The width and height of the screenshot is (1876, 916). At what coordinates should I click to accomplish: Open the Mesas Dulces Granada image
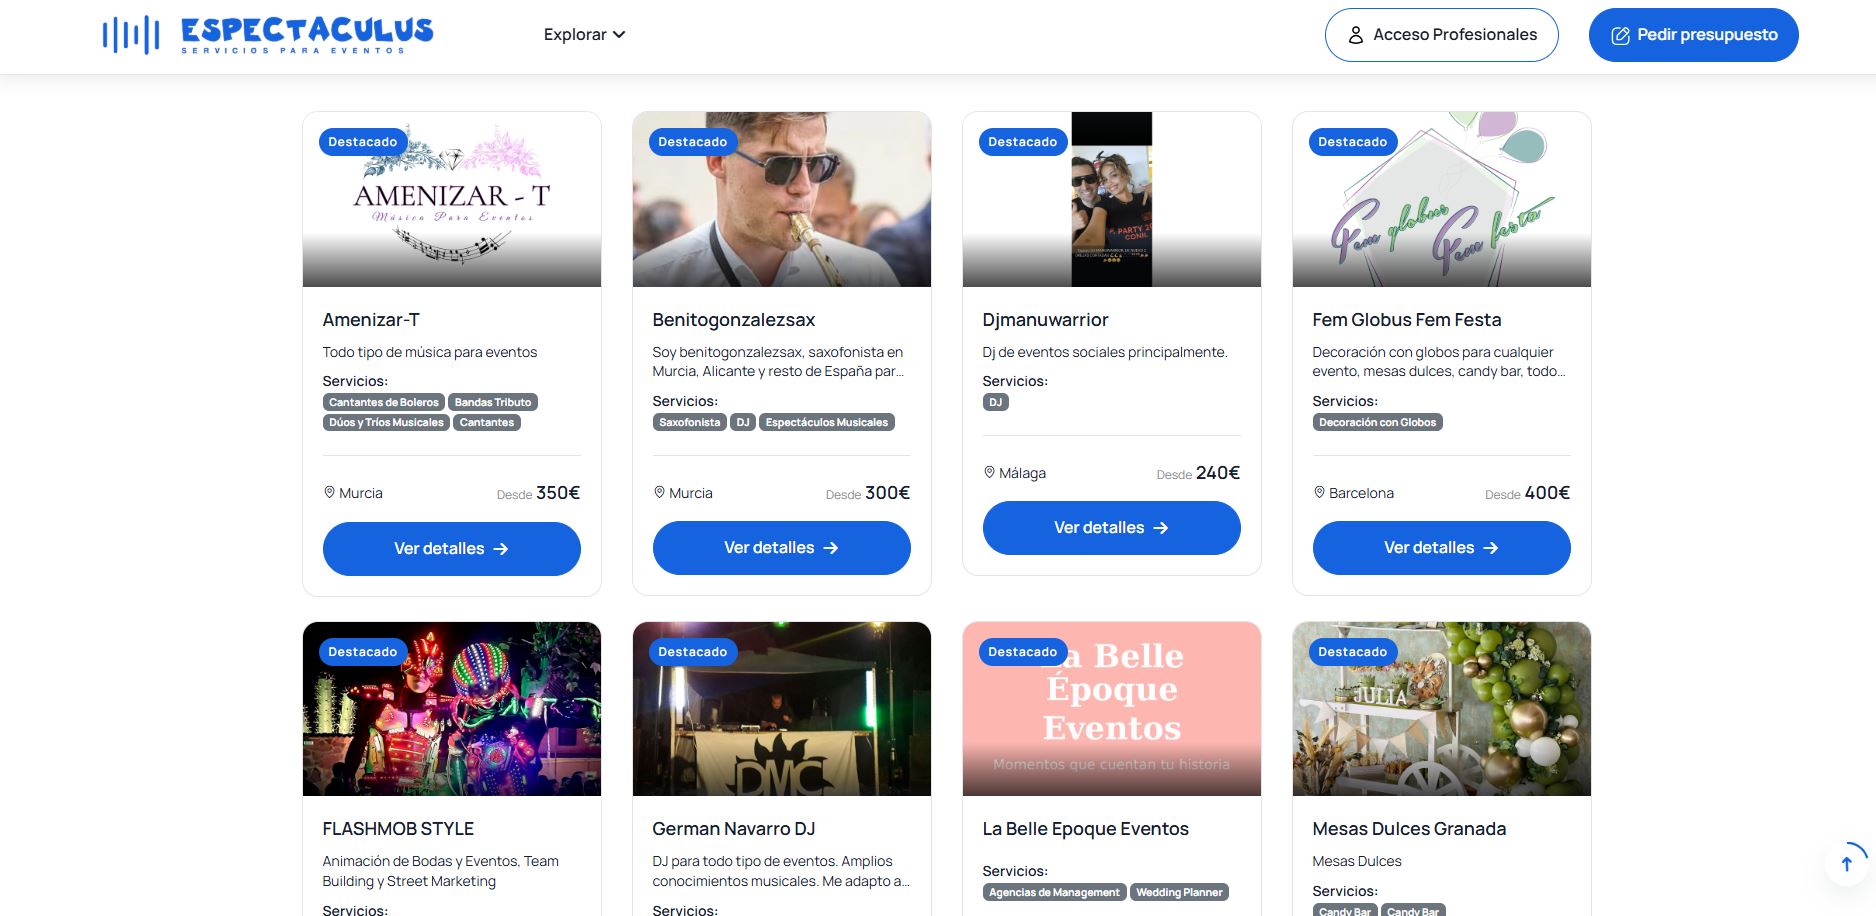1440,708
